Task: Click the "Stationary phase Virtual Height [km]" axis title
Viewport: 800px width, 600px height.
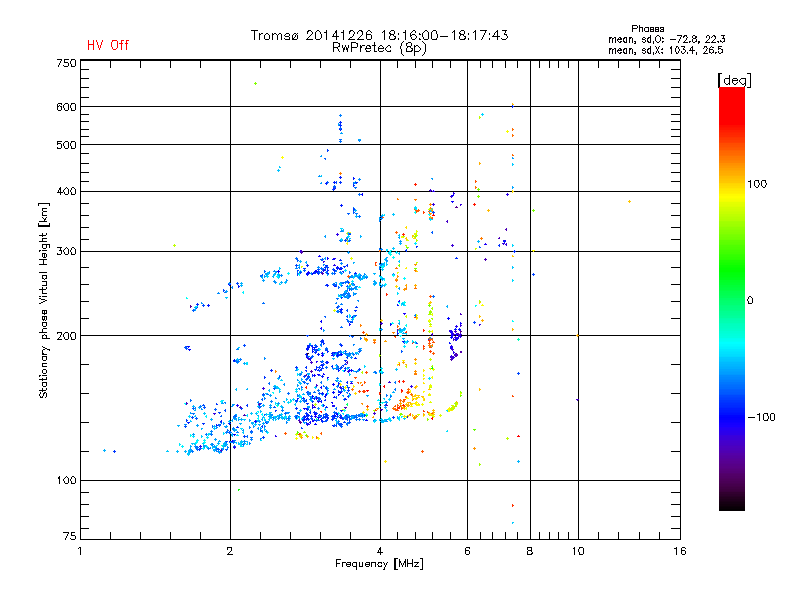Action: pyautogui.click(x=43, y=300)
